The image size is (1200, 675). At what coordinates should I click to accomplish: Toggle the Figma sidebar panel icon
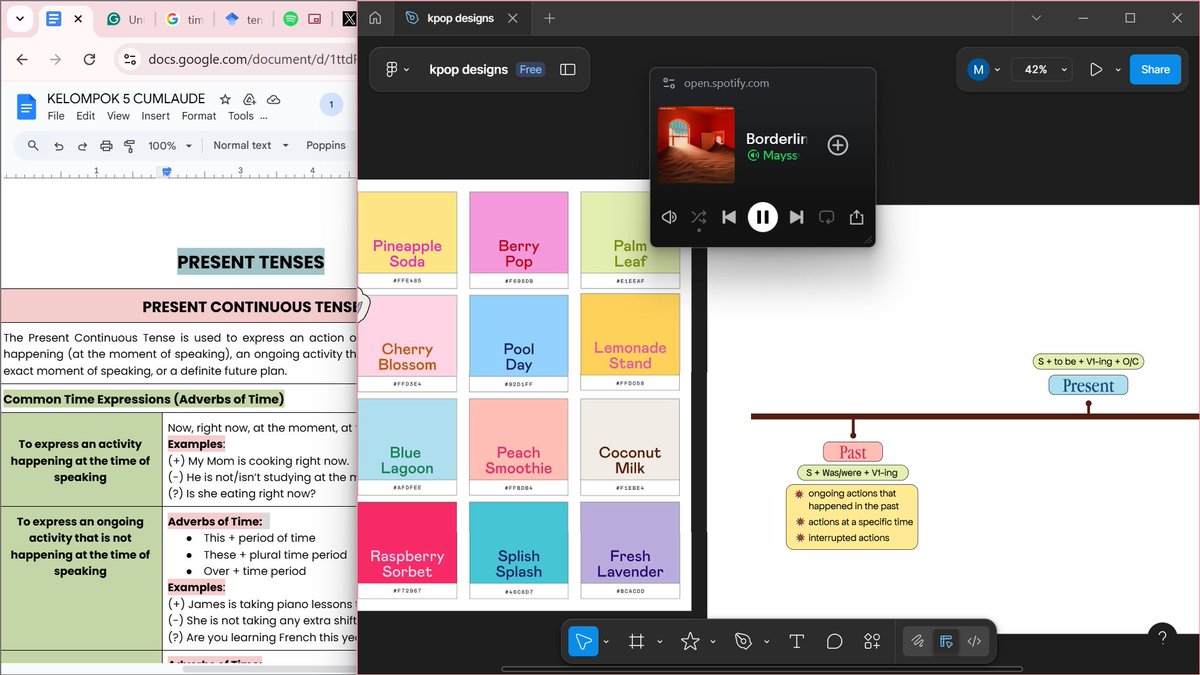point(568,70)
